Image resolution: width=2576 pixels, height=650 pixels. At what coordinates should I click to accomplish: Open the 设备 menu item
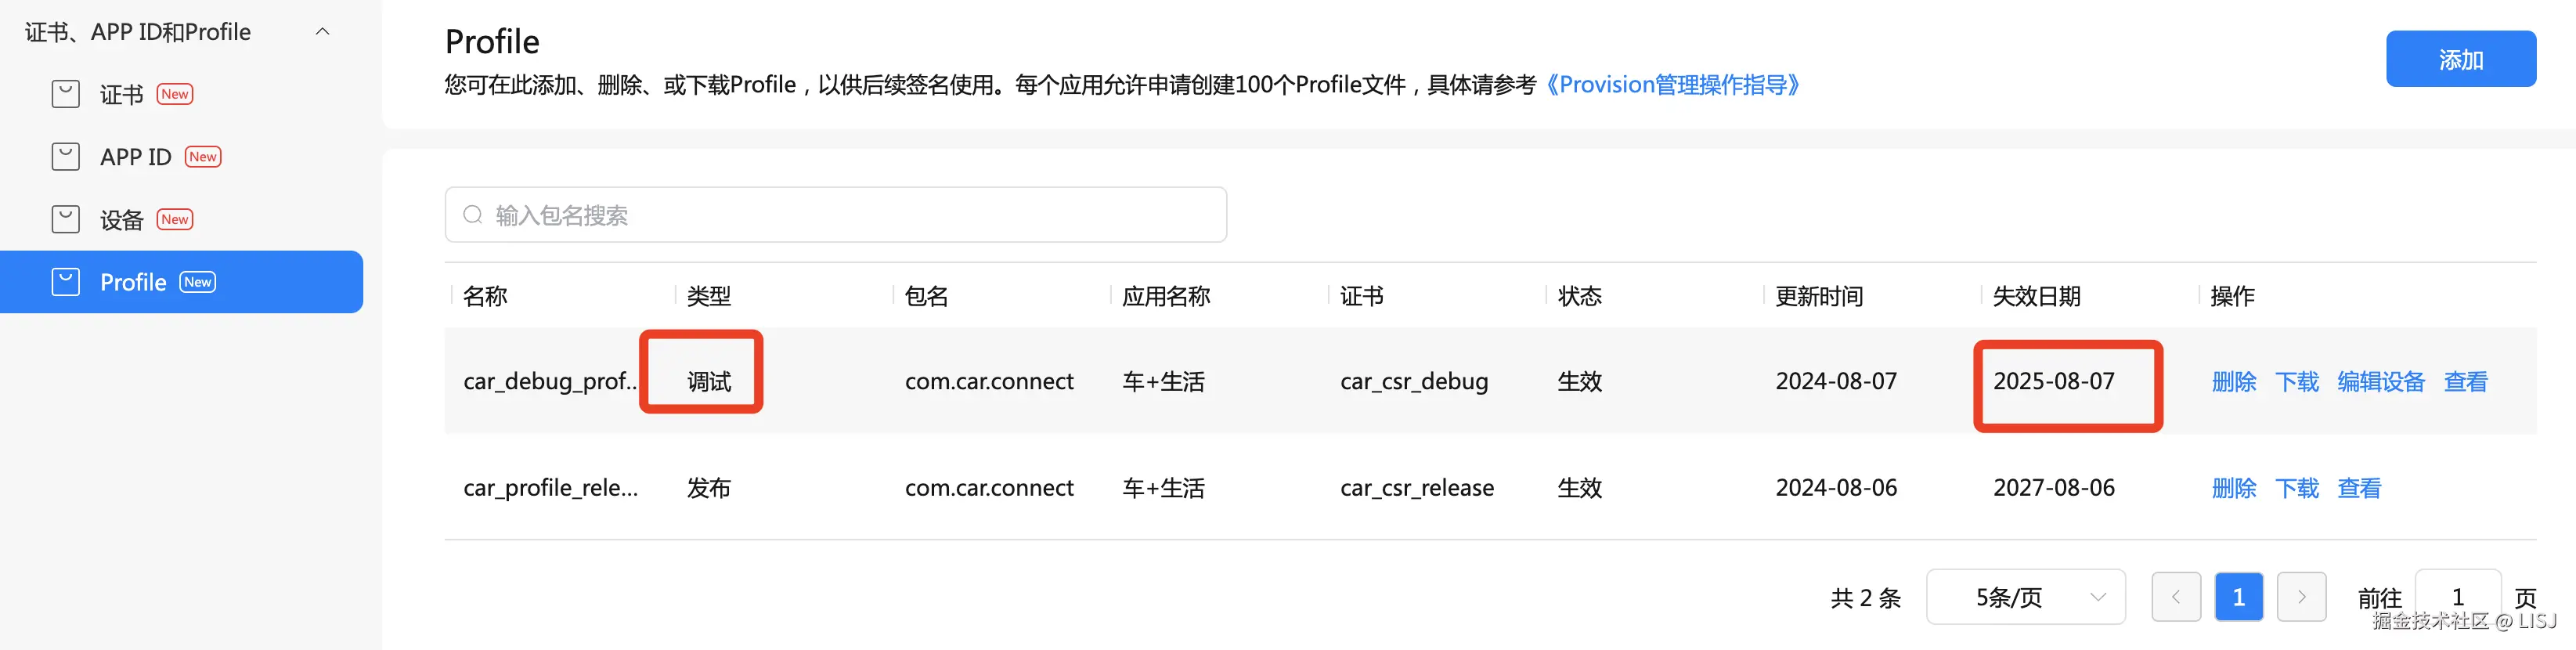tap(122, 220)
